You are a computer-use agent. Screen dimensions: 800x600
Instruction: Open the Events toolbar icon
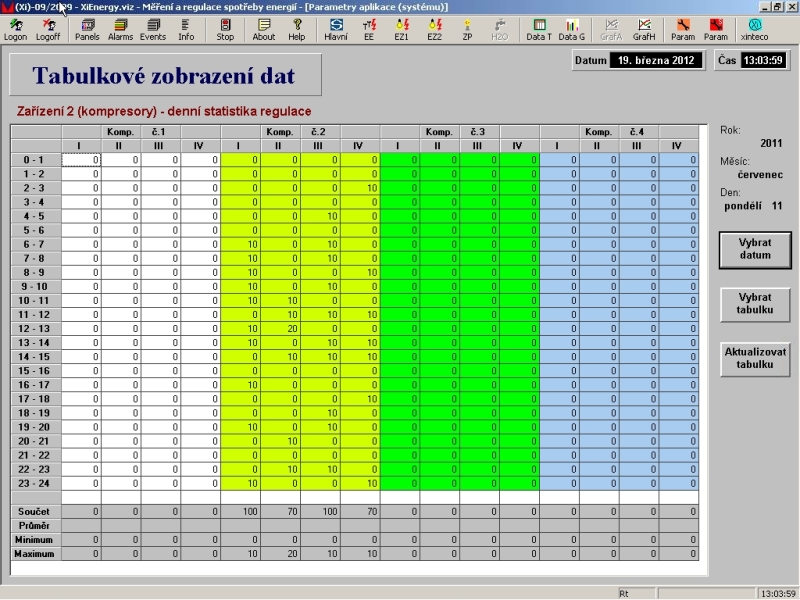point(153,30)
